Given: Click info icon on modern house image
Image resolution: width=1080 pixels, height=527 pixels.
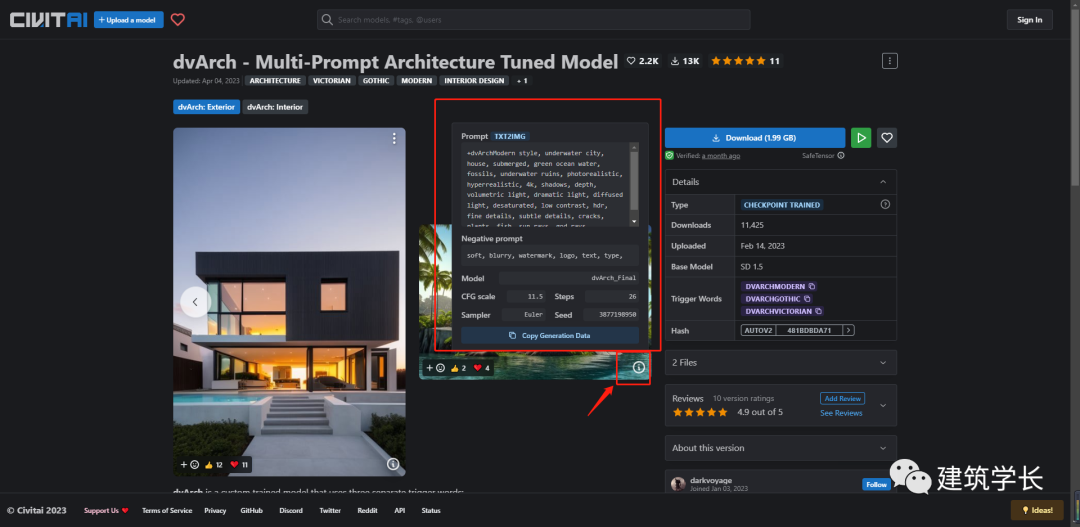Looking at the screenshot, I should coord(393,464).
